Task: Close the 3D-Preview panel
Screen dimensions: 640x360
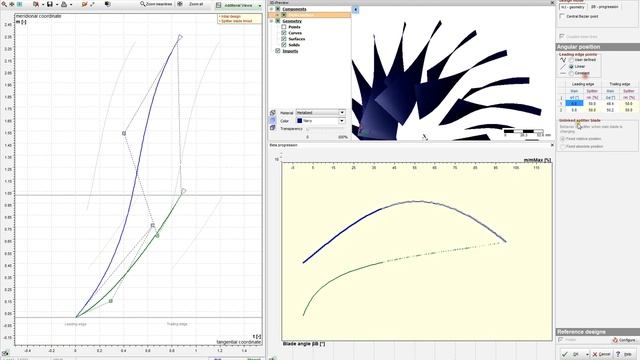Action: pyautogui.click(x=552, y=3)
